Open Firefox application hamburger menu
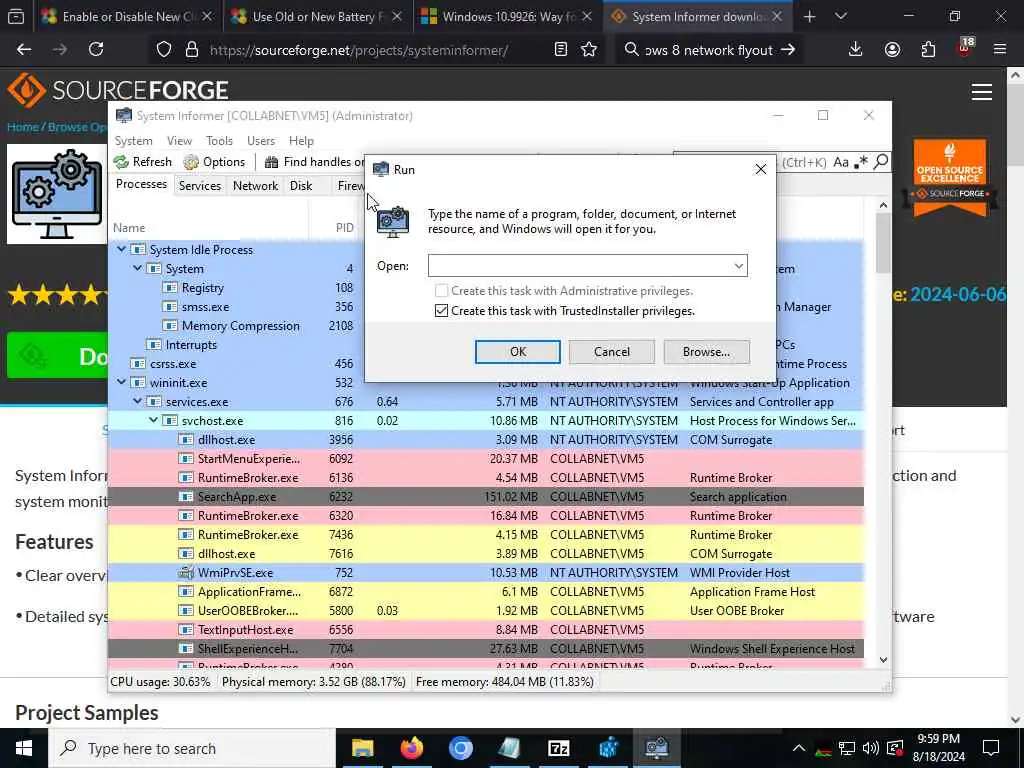 pyautogui.click(x=999, y=49)
